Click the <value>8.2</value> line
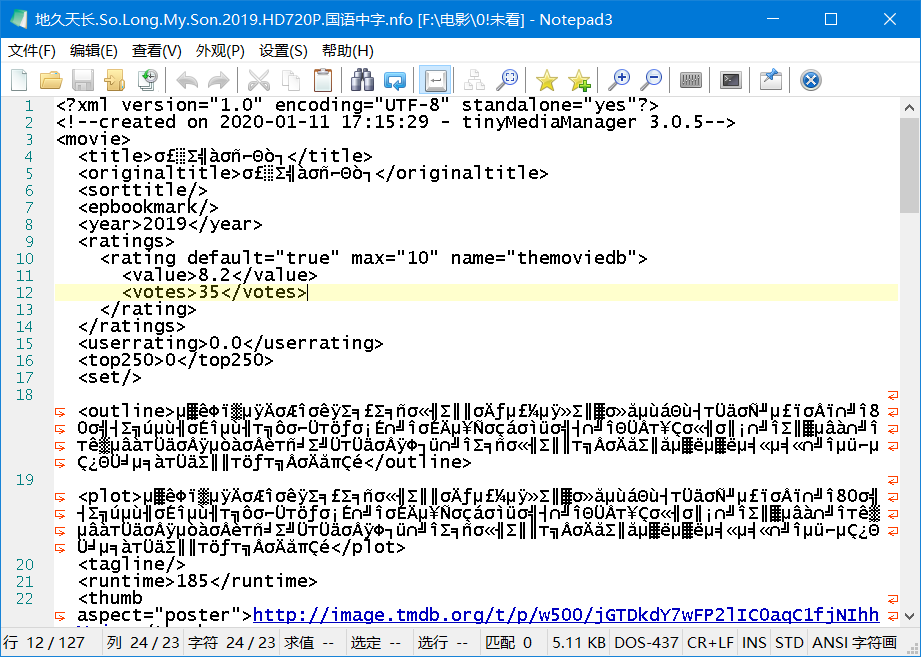The image size is (921, 657). point(220,275)
